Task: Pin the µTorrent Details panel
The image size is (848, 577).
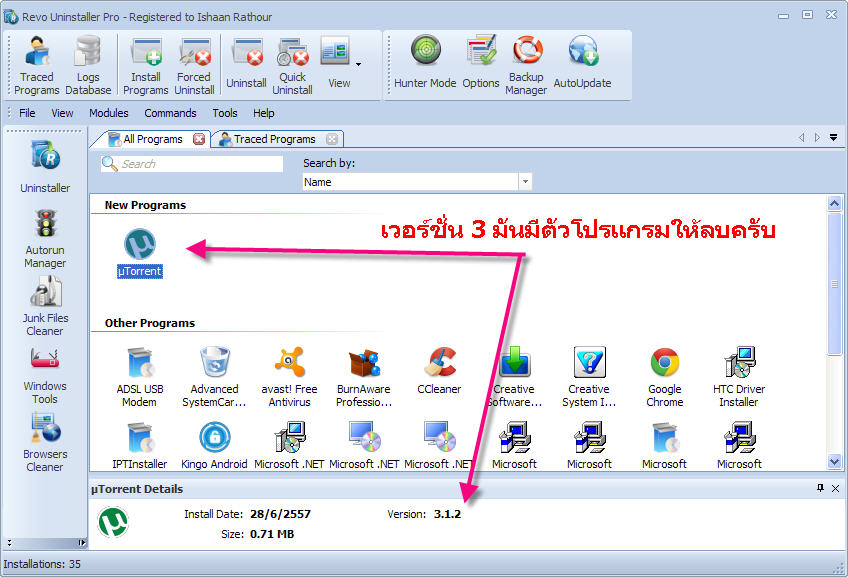Action: (820, 488)
